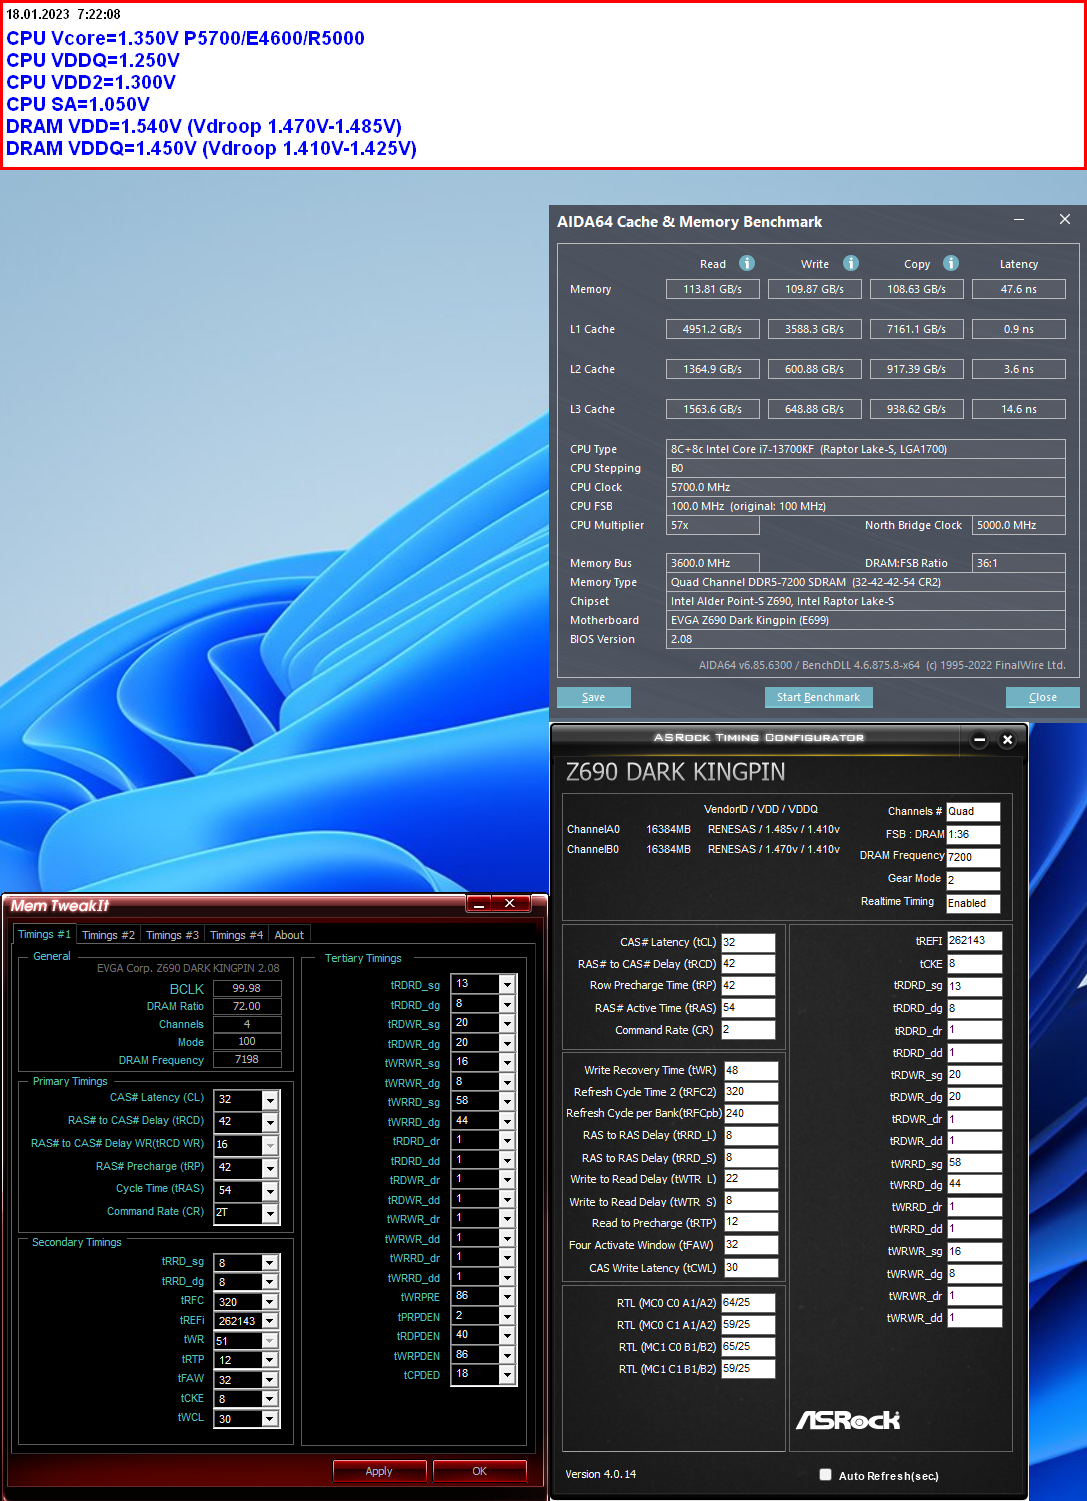Click the L1 Cache Read value 4951.2 GB/s
Viewport: 1087px width, 1501px height.
(713, 329)
